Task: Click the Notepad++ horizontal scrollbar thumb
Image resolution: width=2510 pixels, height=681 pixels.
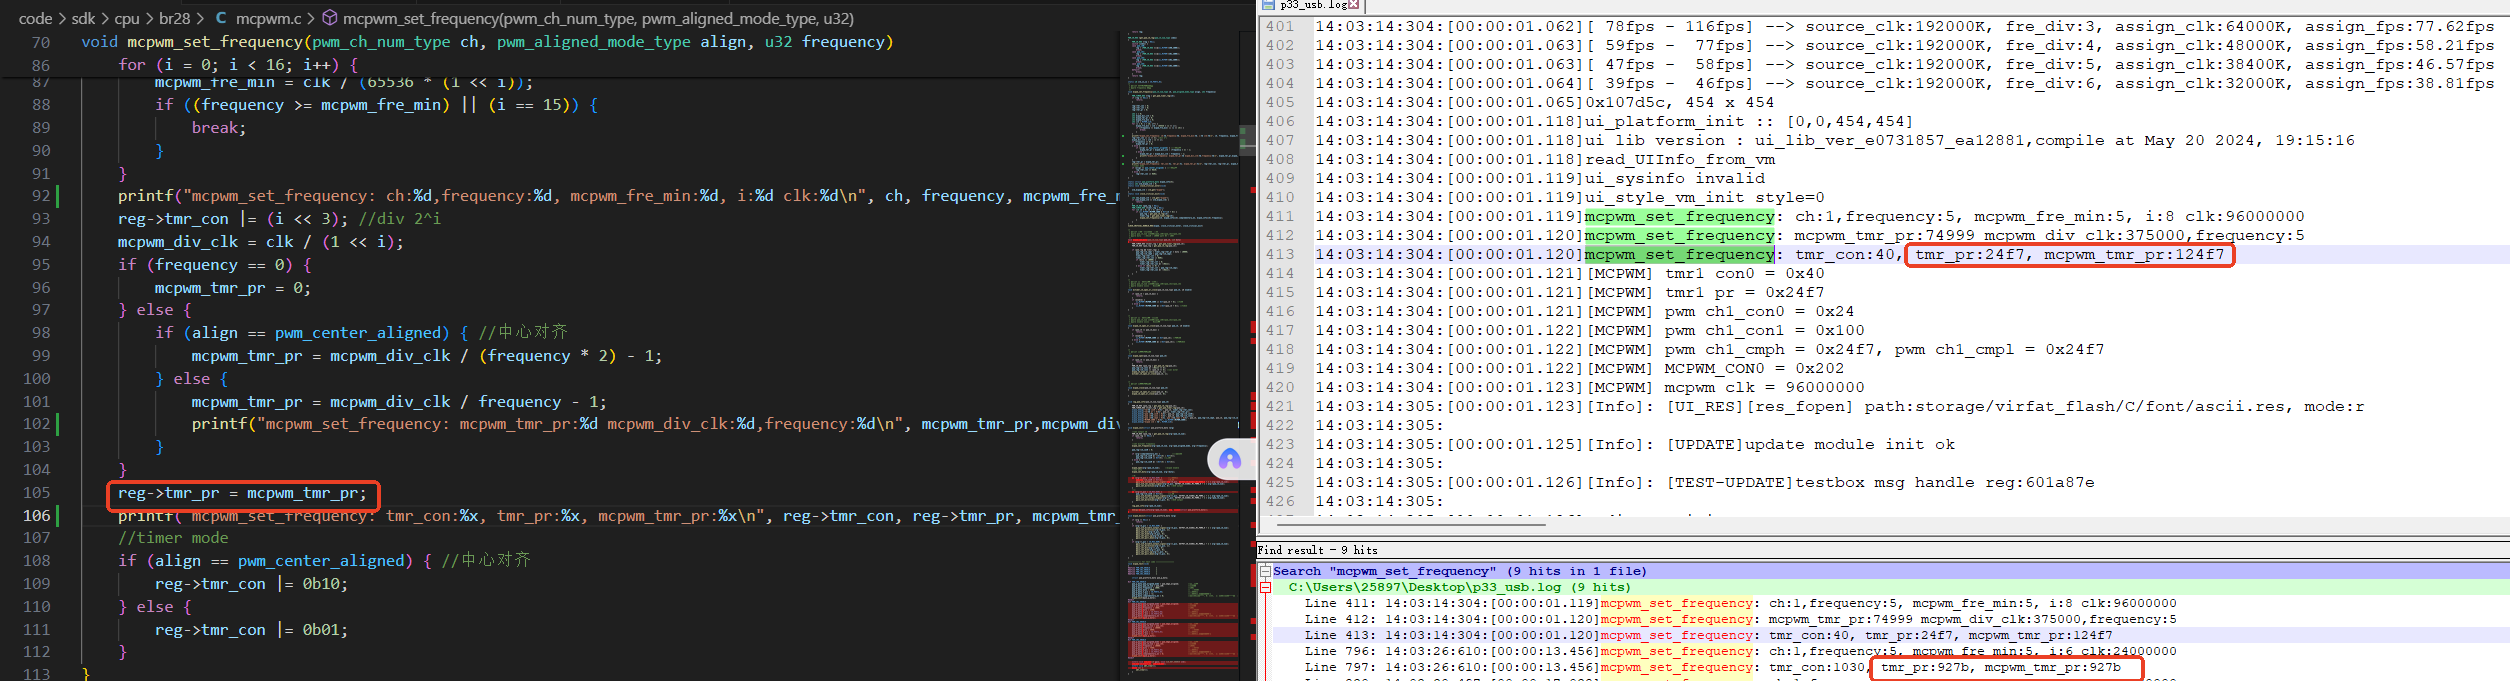Action: 1412,524
